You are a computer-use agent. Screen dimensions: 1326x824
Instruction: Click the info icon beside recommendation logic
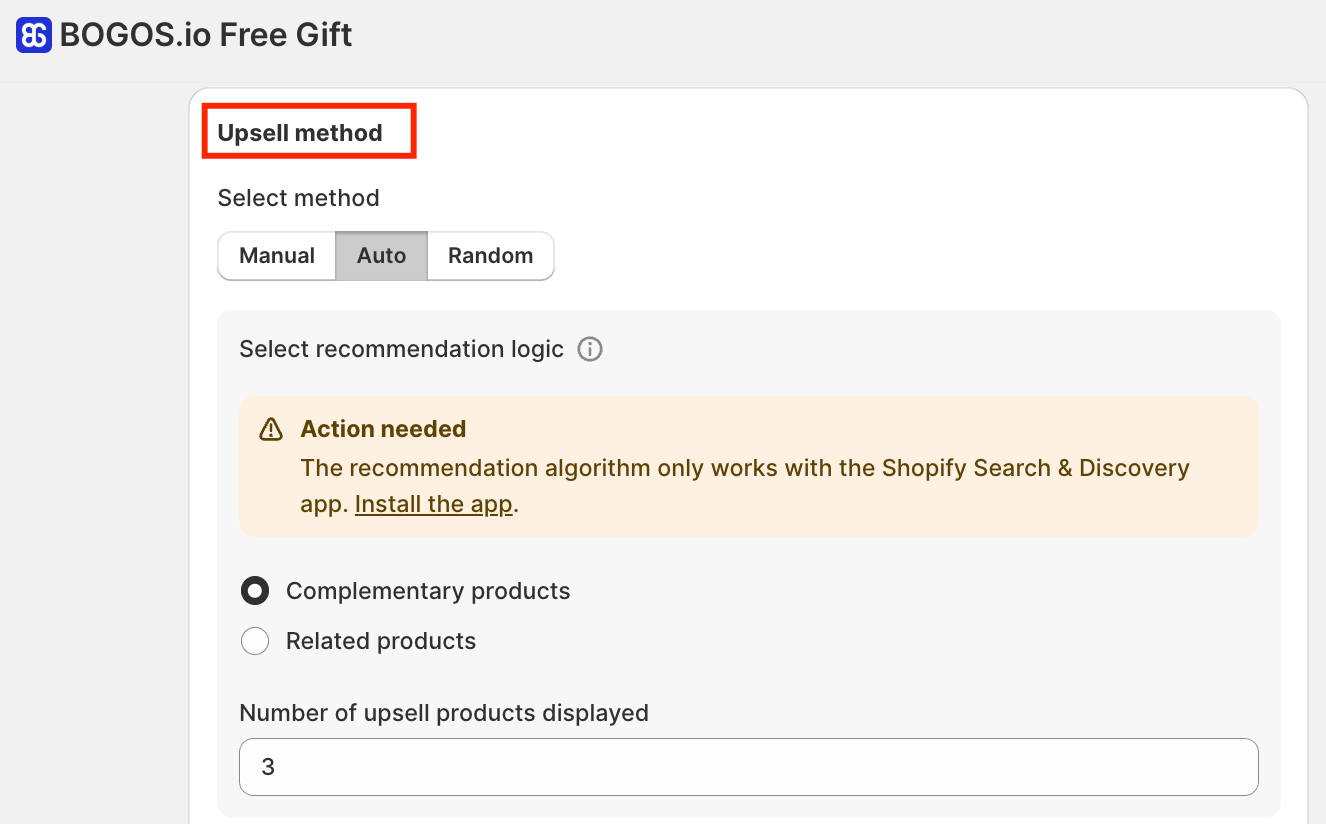590,349
